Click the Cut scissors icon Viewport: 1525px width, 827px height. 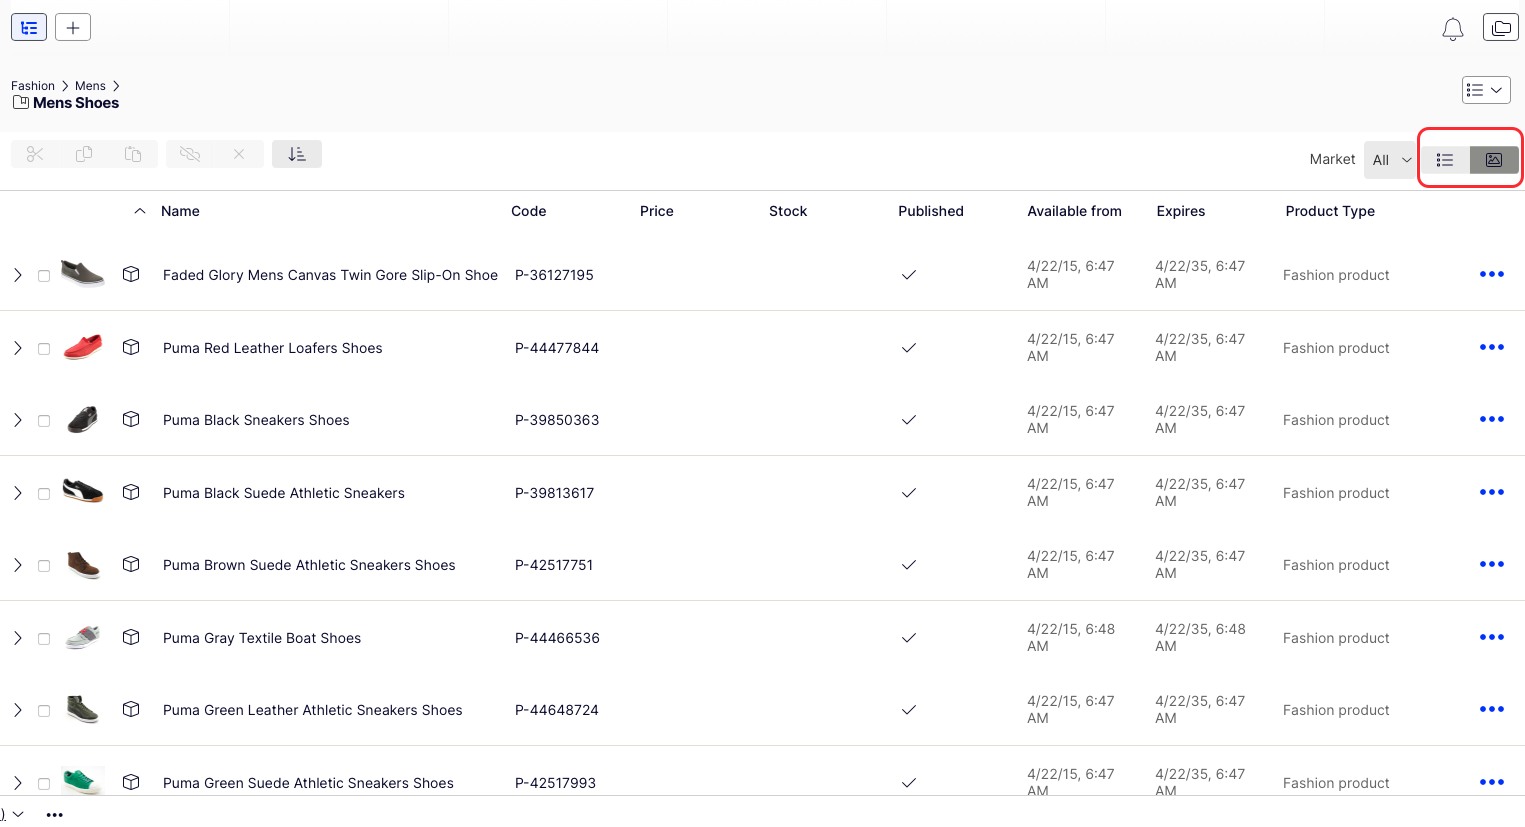pyautogui.click(x=35, y=154)
